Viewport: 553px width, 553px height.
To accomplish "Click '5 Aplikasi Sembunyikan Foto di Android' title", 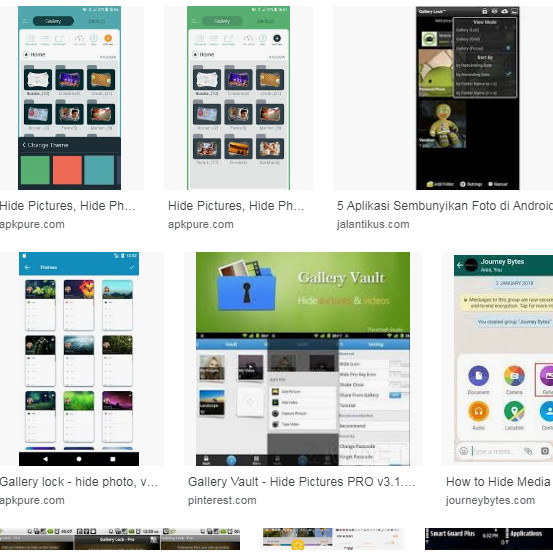I will 445,206.
